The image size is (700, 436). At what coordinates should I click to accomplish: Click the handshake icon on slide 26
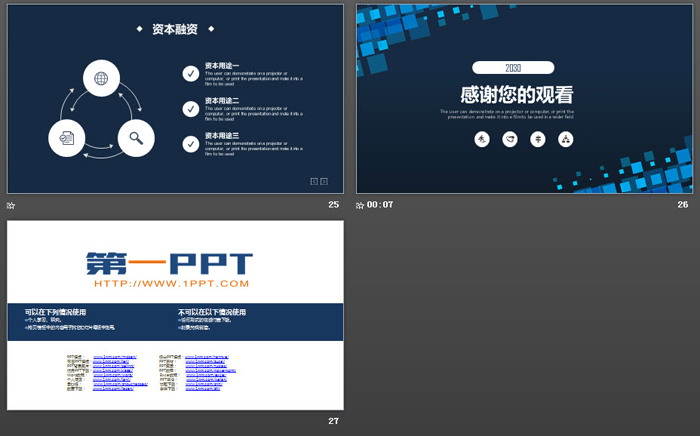(510, 139)
